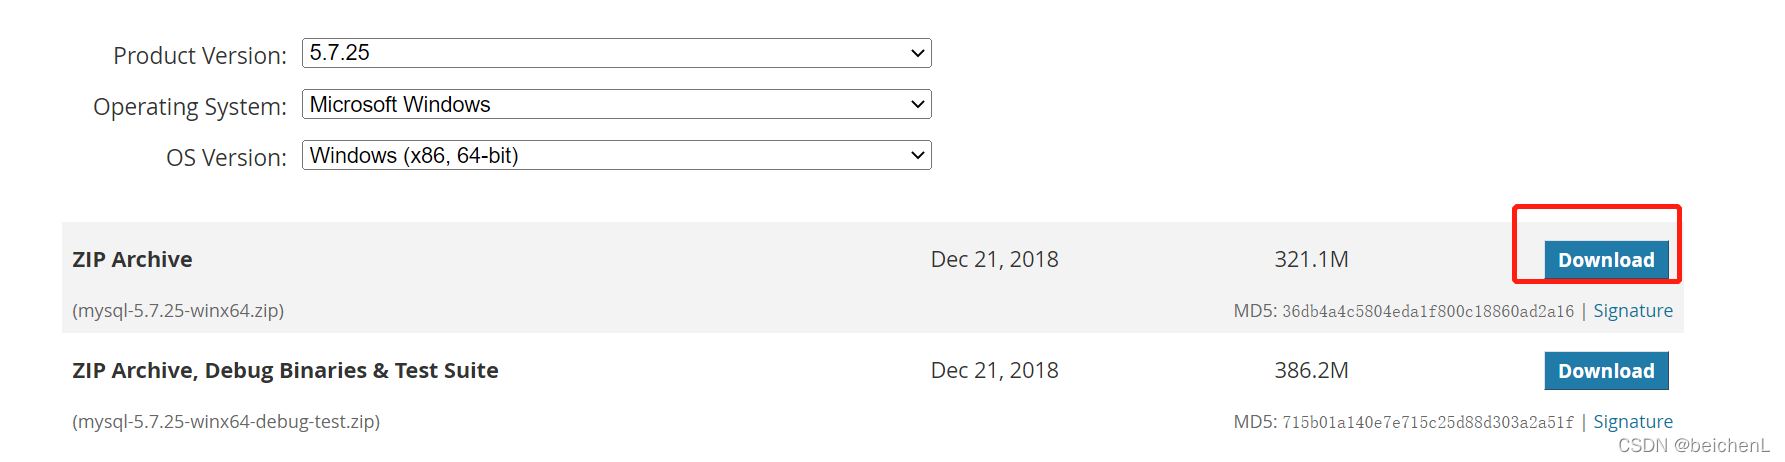Click the "ZIP Archive, Debug Binaries & Test Suite" title
This screenshot has width=1785, height=462.
285,371
